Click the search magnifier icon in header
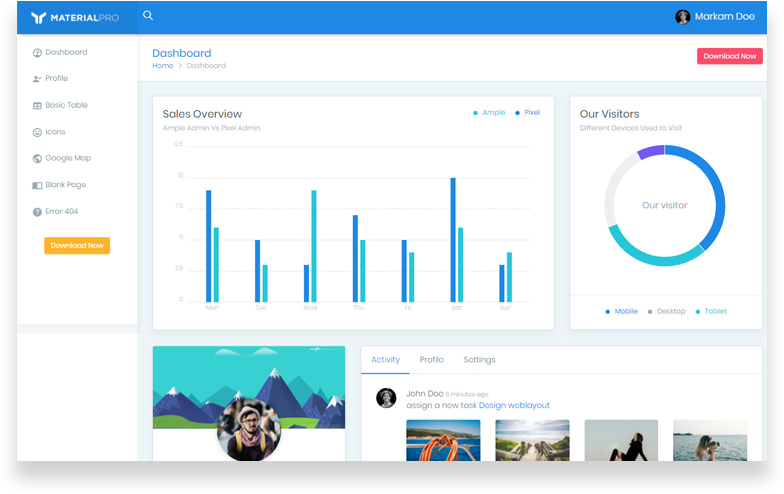This screenshot has height=494, width=784. 148,16
